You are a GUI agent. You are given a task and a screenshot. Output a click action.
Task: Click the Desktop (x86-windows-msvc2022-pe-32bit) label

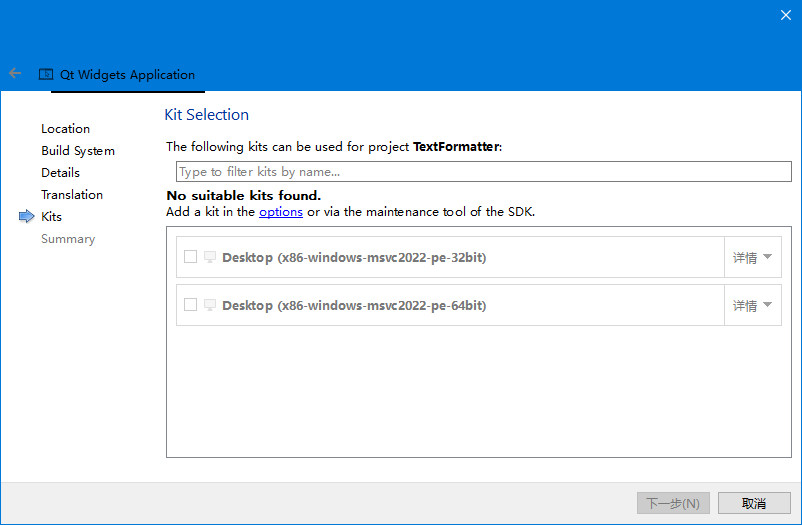(354, 257)
